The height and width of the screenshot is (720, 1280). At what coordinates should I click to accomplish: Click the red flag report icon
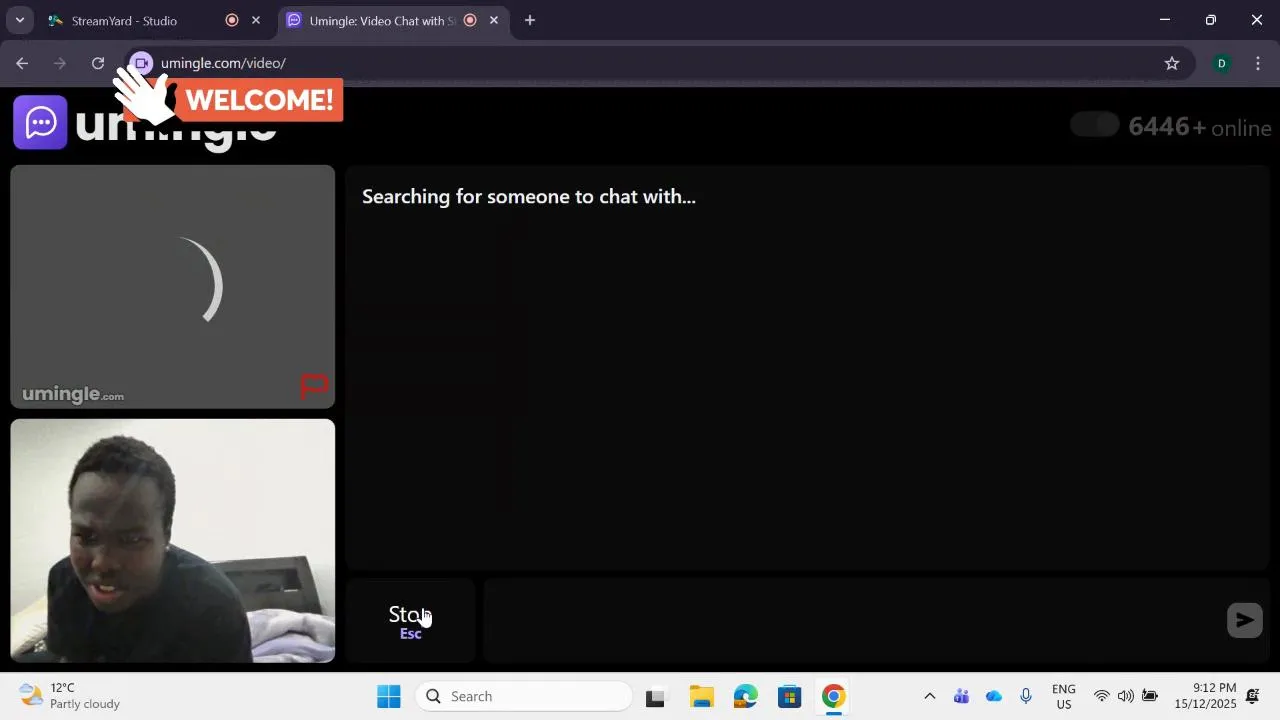coord(315,386)
